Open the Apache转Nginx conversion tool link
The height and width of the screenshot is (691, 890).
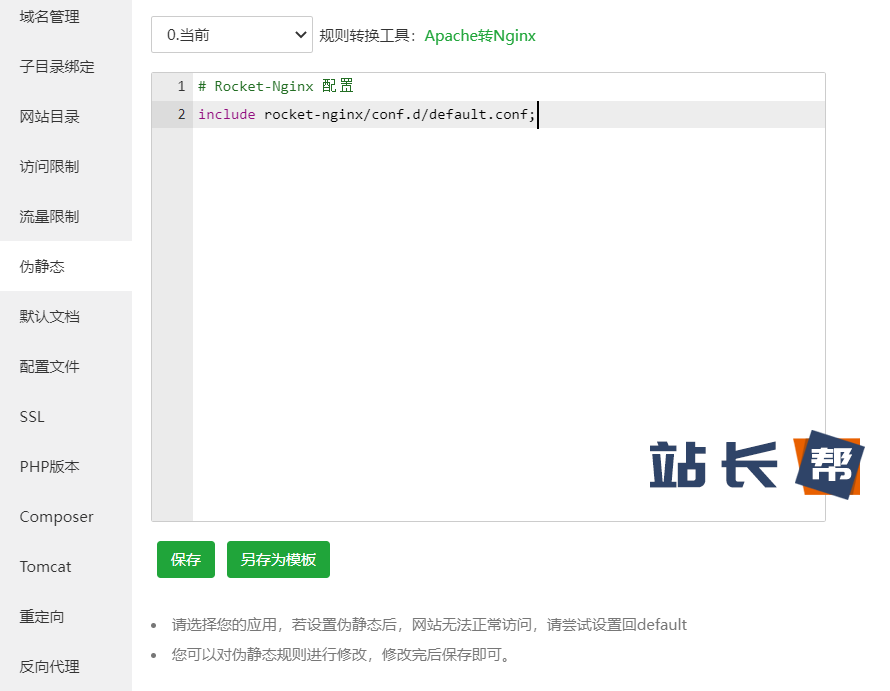tap(480, 36)
